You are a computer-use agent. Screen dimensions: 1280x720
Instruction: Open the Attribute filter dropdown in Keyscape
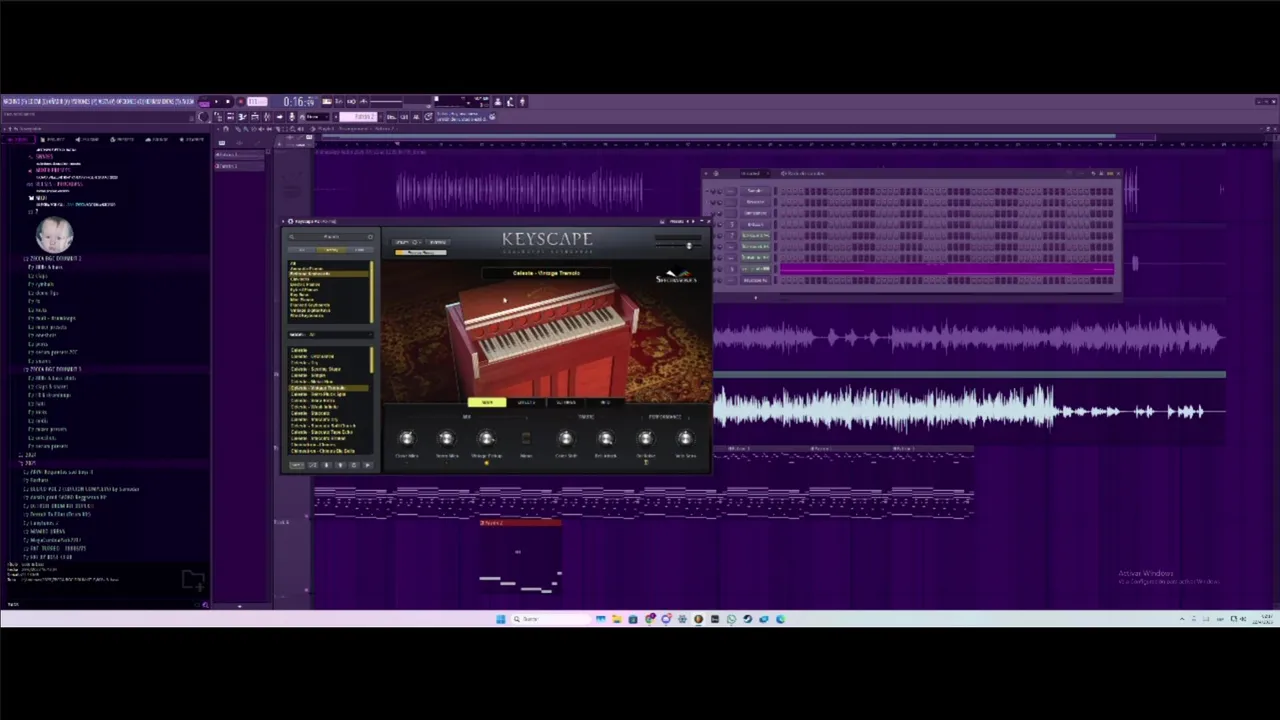click(331, 335)
